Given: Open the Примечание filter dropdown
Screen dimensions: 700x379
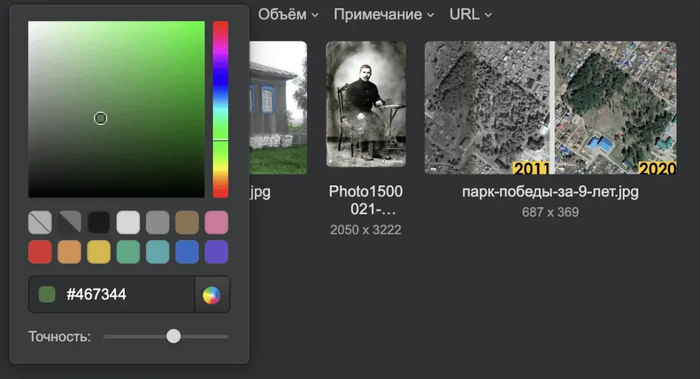Looking at the screenshot, I should click(384, 14).
